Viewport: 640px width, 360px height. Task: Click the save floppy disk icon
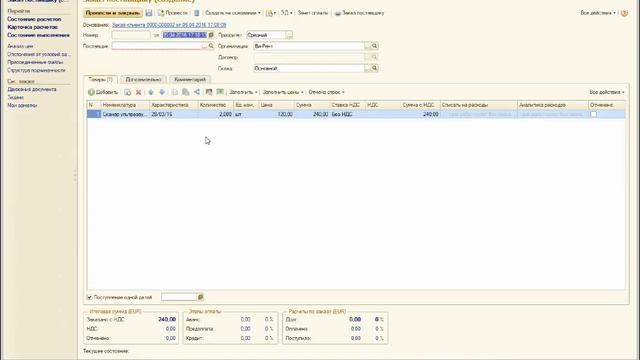pyautogui.click(x=149, y=13)
